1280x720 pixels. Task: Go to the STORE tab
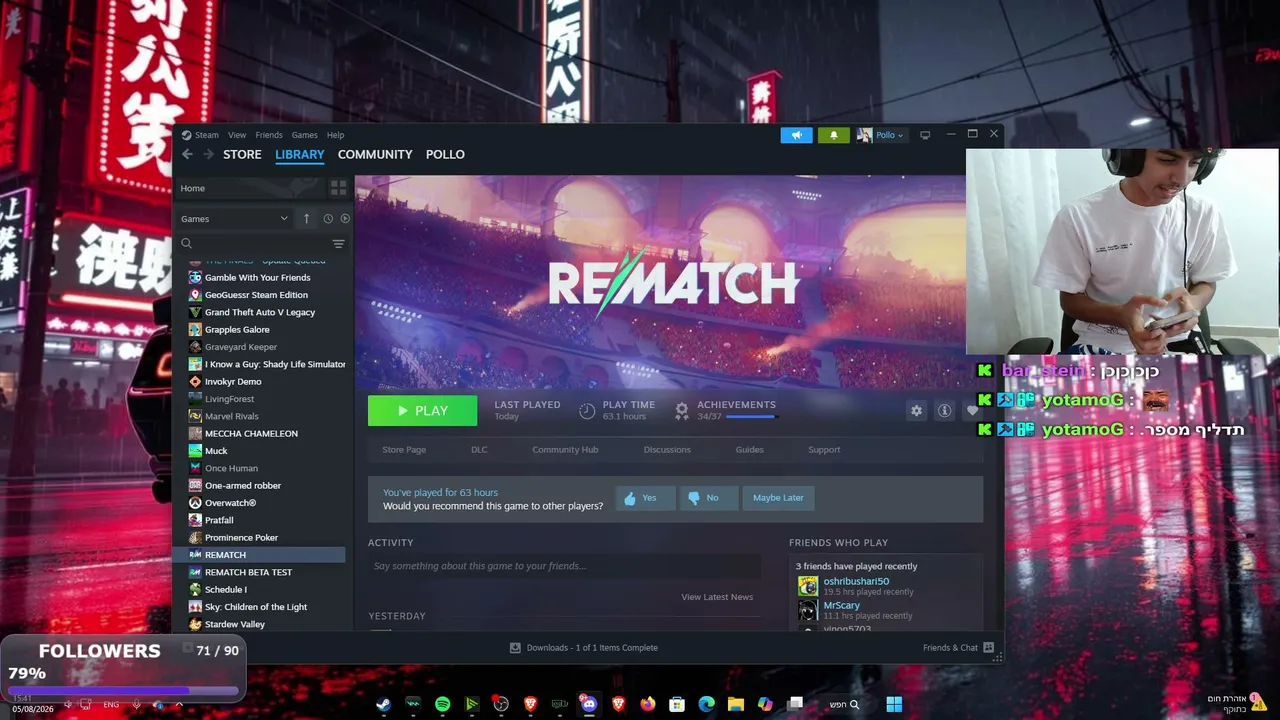242,154
